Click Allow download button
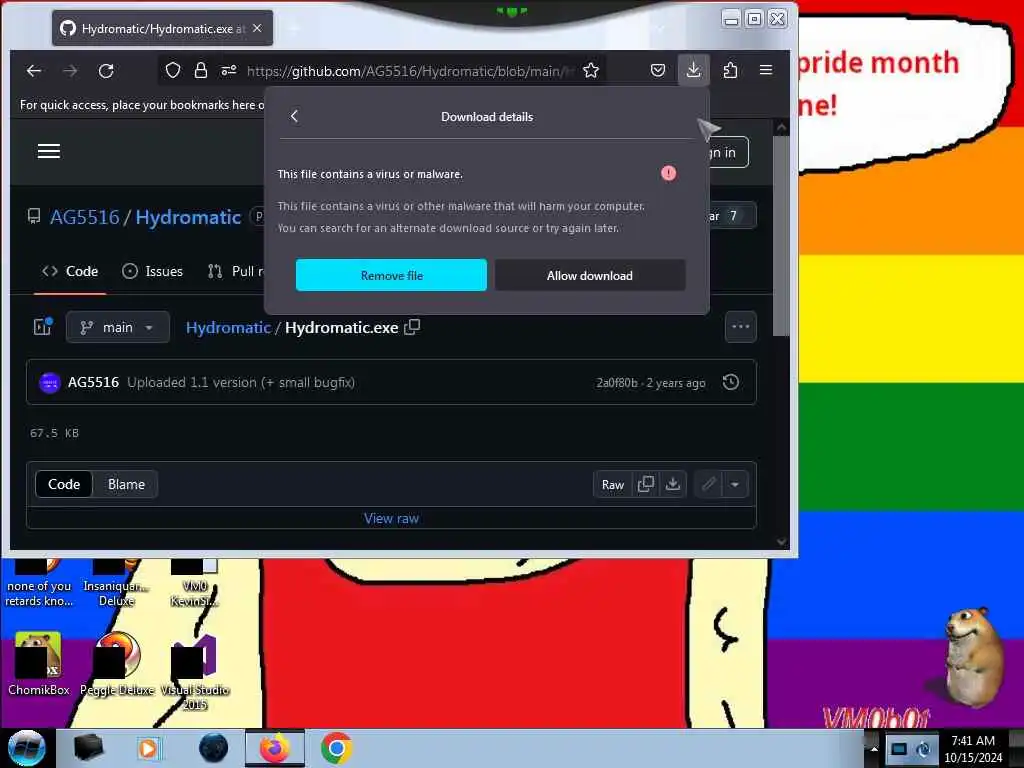1024x768 pixels. click(590, 275)
